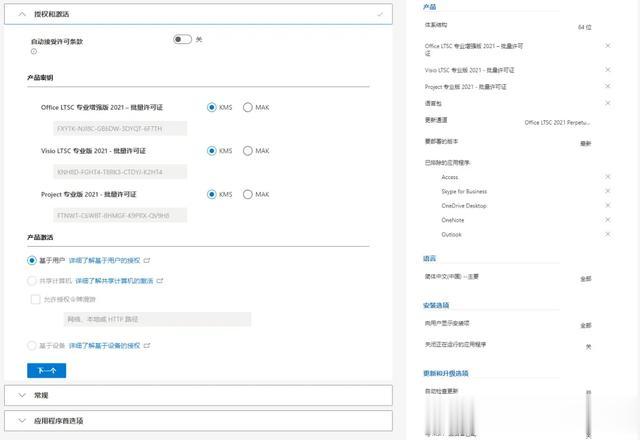640x440 pixels.
Task: Remove OneNote from excluded apps
Action: click(608, 220)
